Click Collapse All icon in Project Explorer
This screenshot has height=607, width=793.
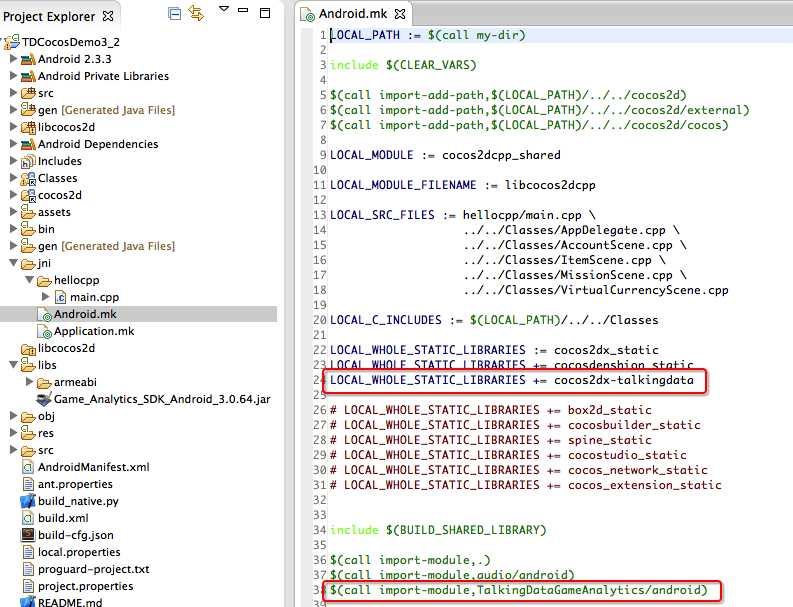pos(174,14)
